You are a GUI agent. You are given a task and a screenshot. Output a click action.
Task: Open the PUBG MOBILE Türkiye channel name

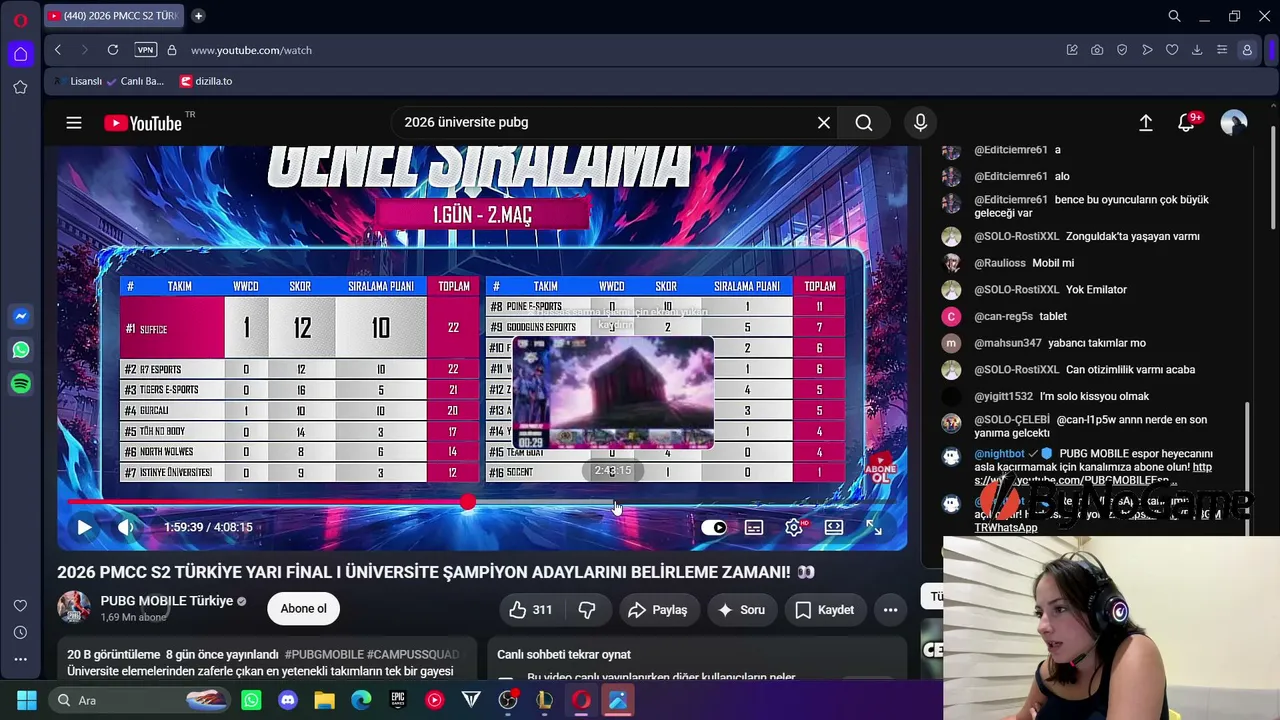tap(167, 601)
